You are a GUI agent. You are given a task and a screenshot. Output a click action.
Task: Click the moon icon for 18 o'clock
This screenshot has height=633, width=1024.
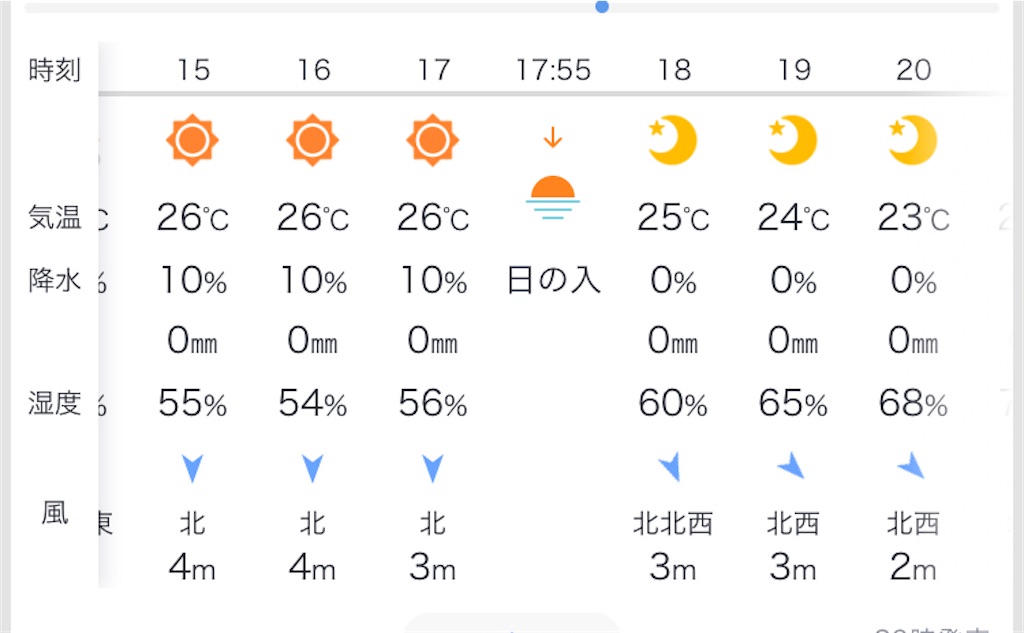tap(672, 140)
